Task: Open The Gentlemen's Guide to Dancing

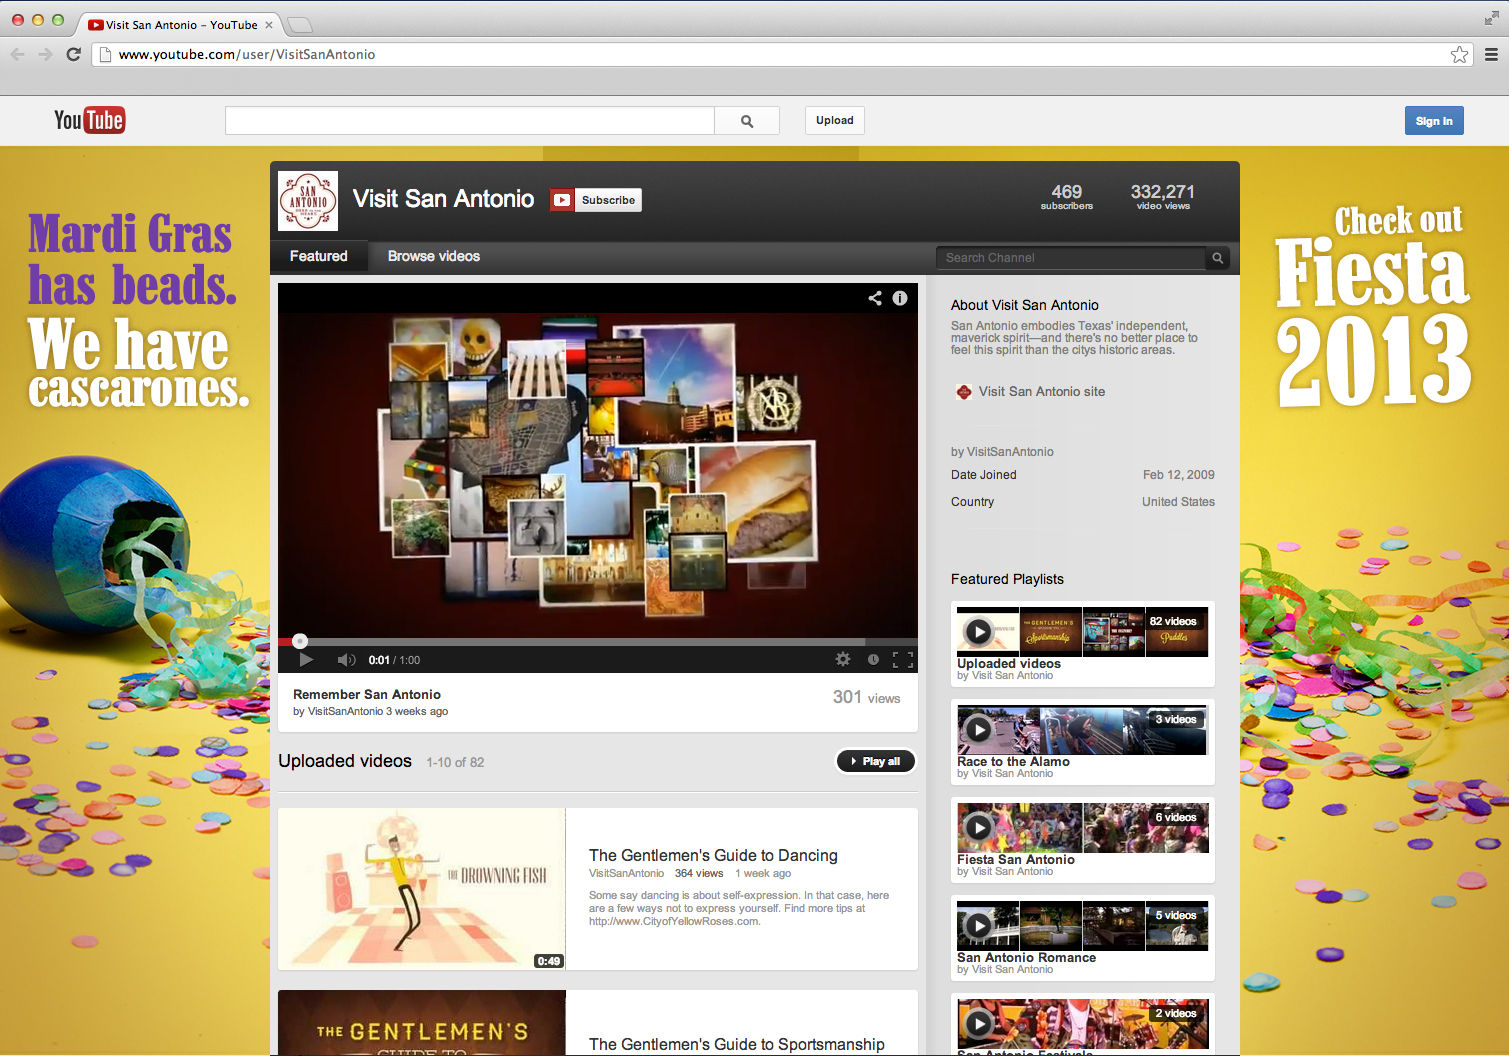Action: pyautogui.click(x=713, y=855)
